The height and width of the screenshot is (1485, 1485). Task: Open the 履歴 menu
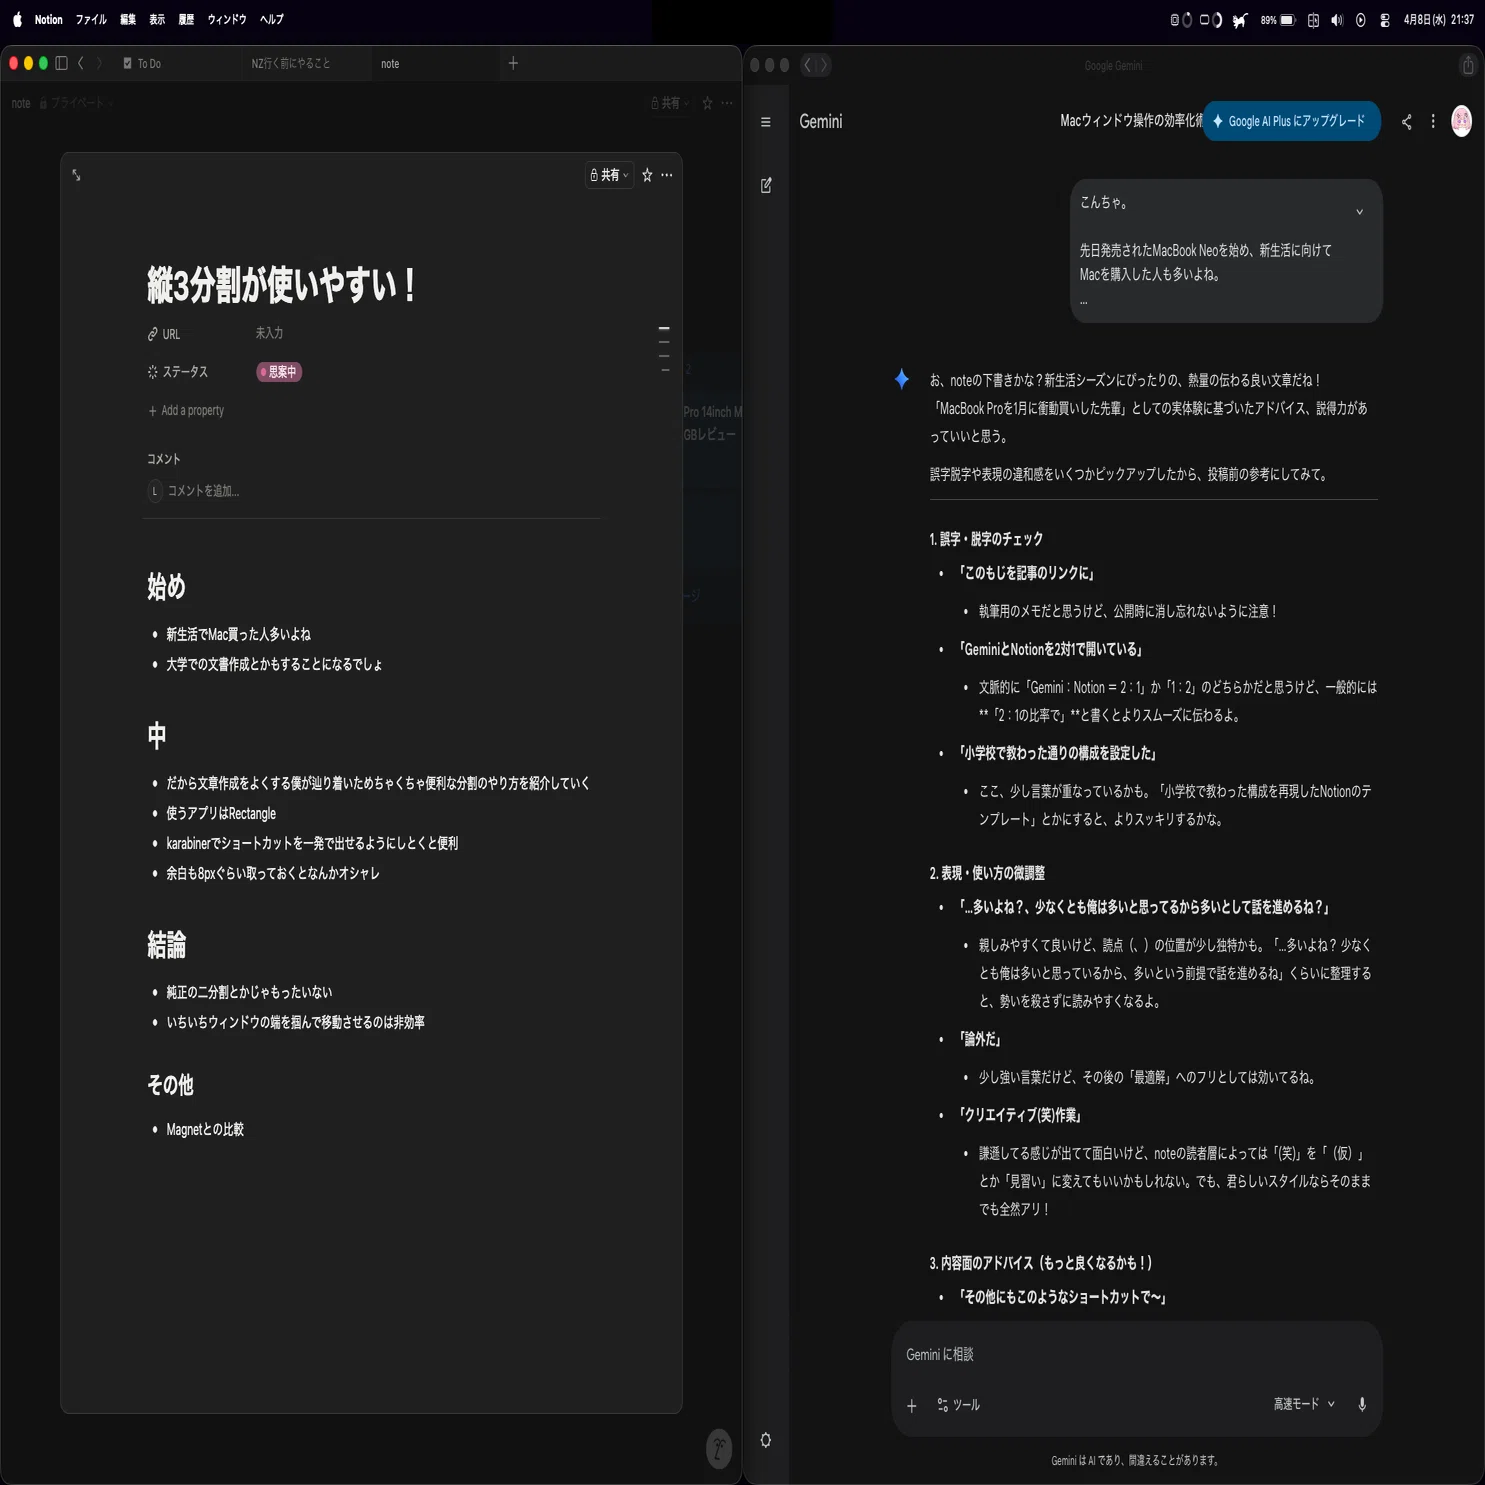(x=186, y=19)
